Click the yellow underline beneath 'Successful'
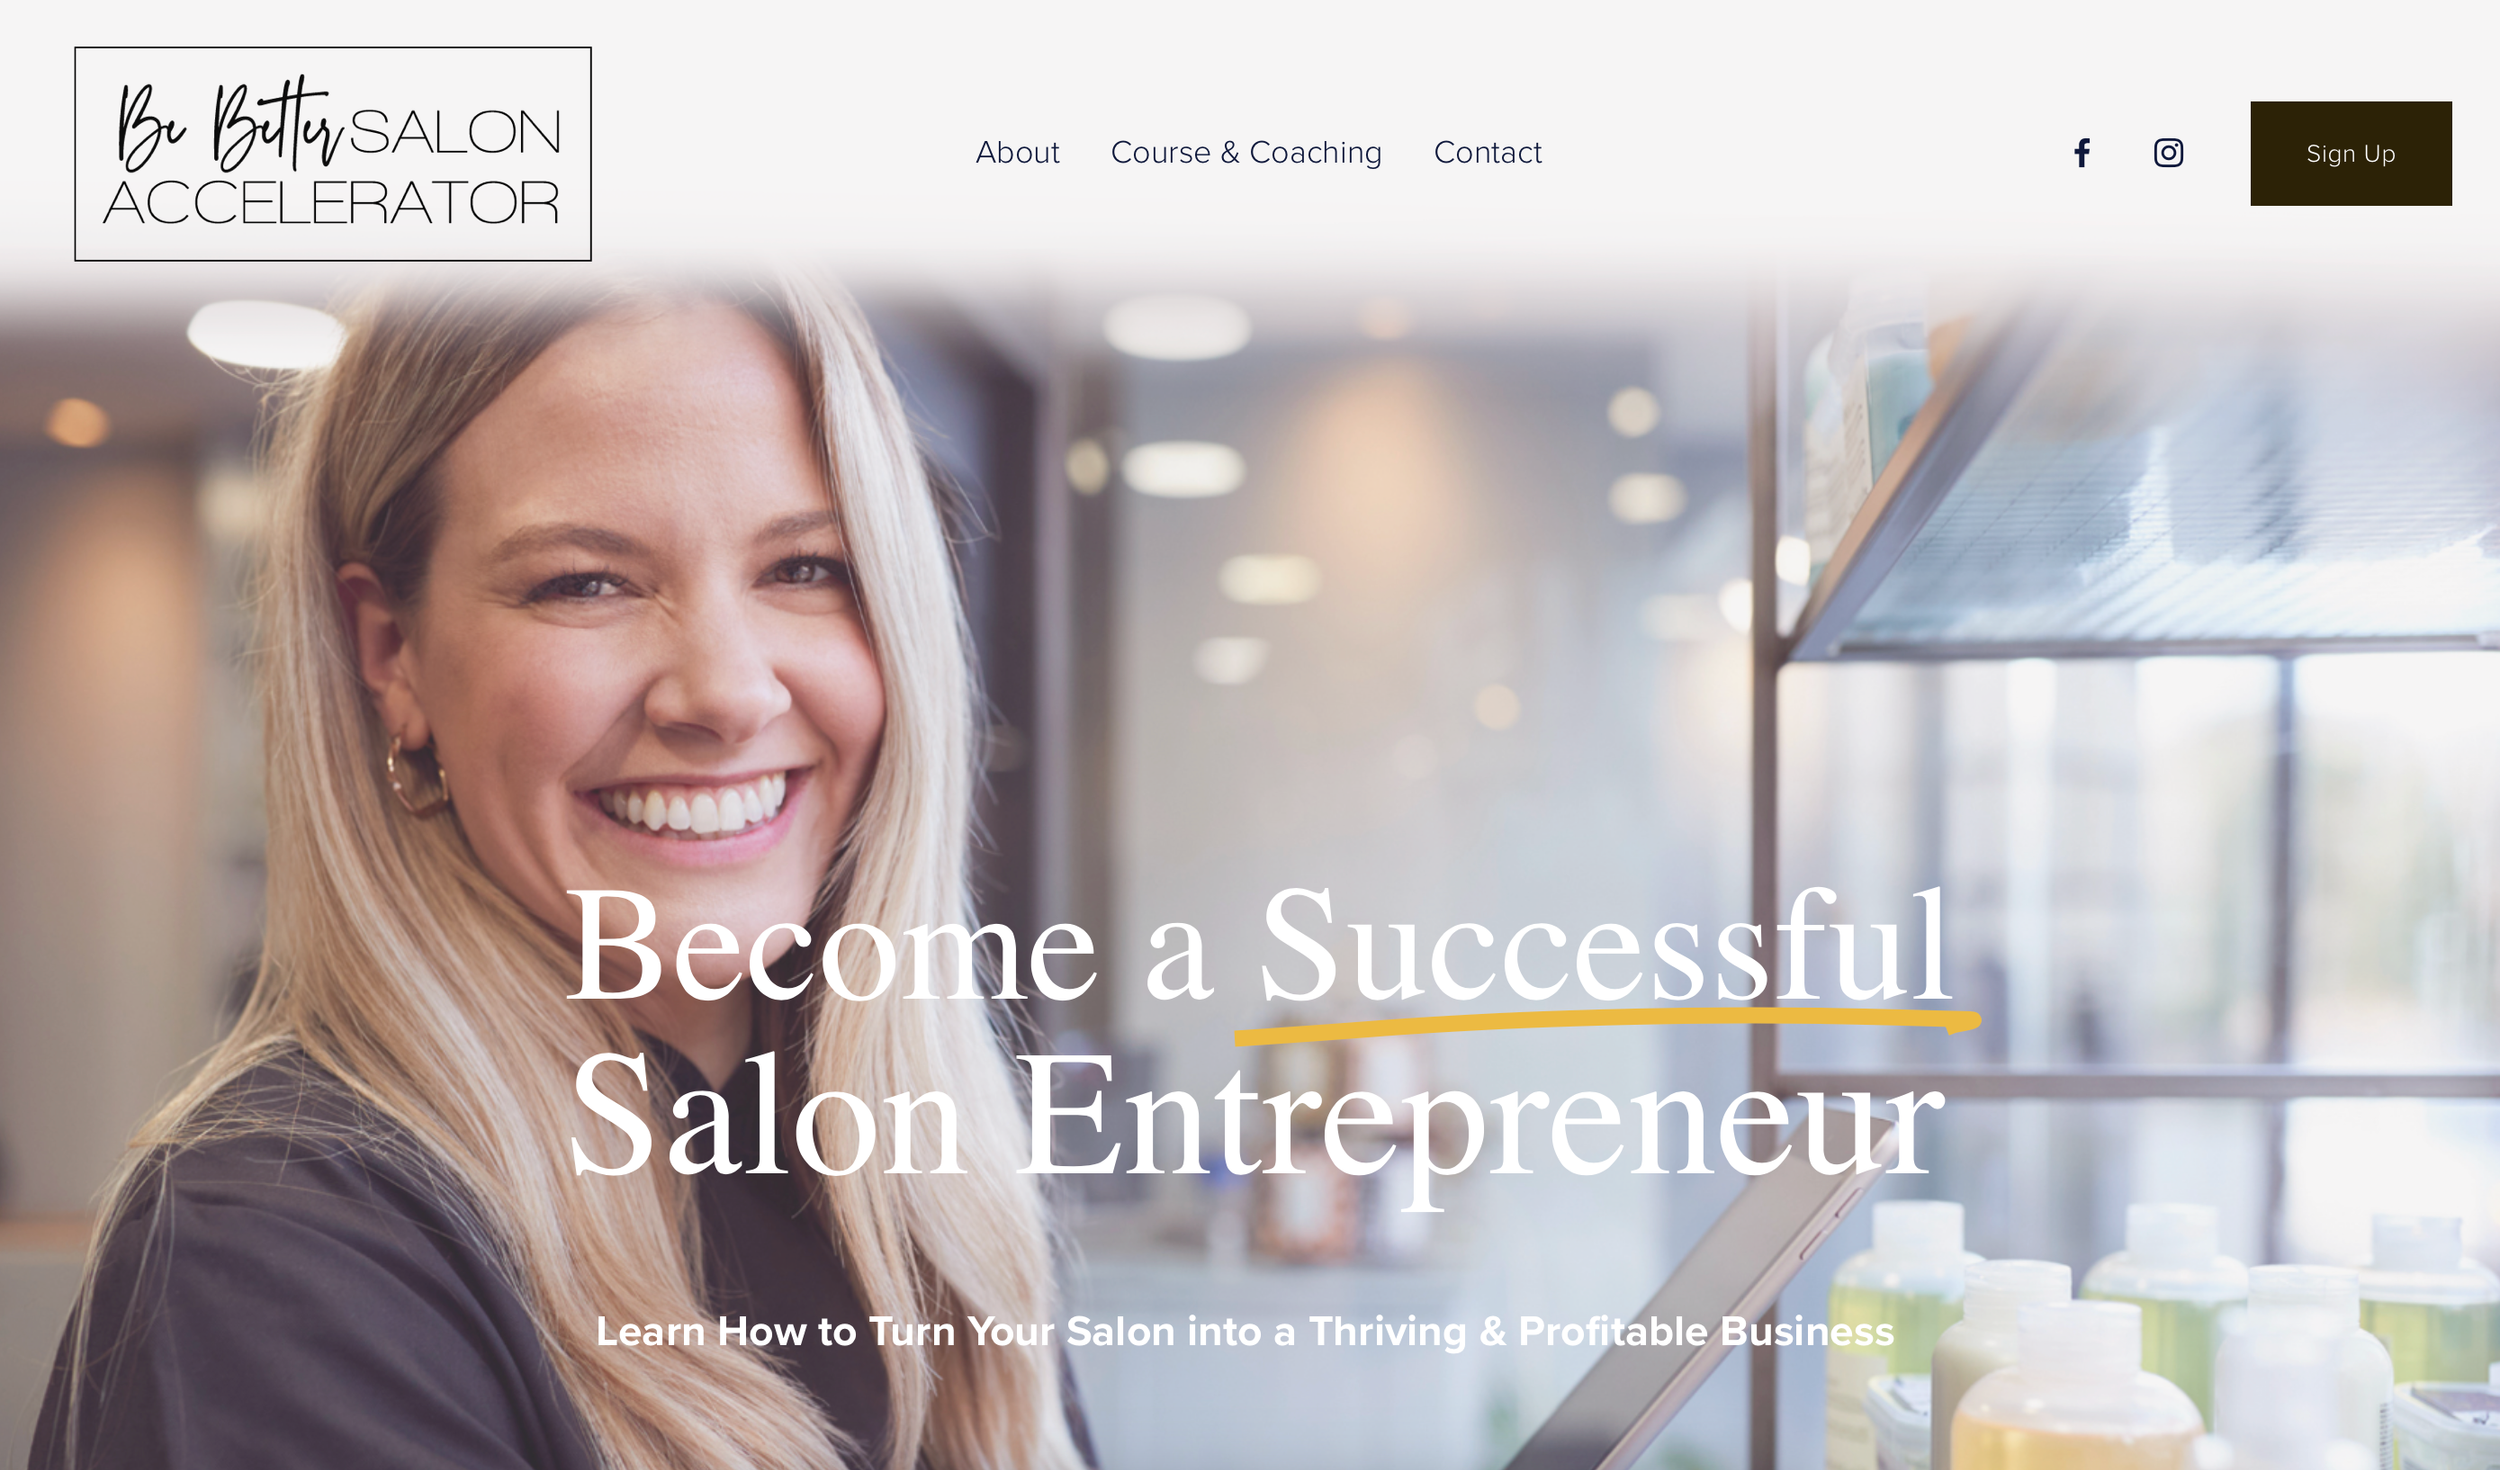This screenshot has width=2500, height=1470. click(x=1607, y=1026)
